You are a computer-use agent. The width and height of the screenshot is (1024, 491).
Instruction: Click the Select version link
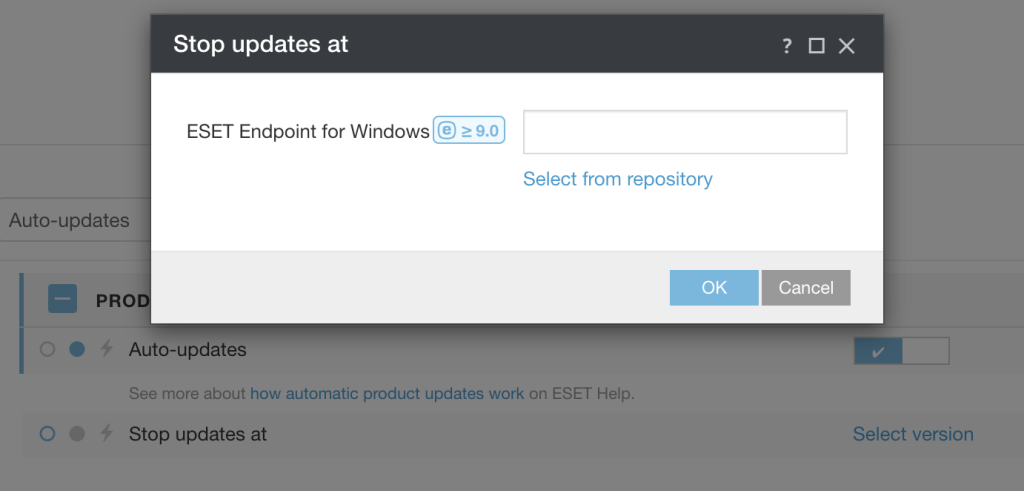(x=912, y=434)
